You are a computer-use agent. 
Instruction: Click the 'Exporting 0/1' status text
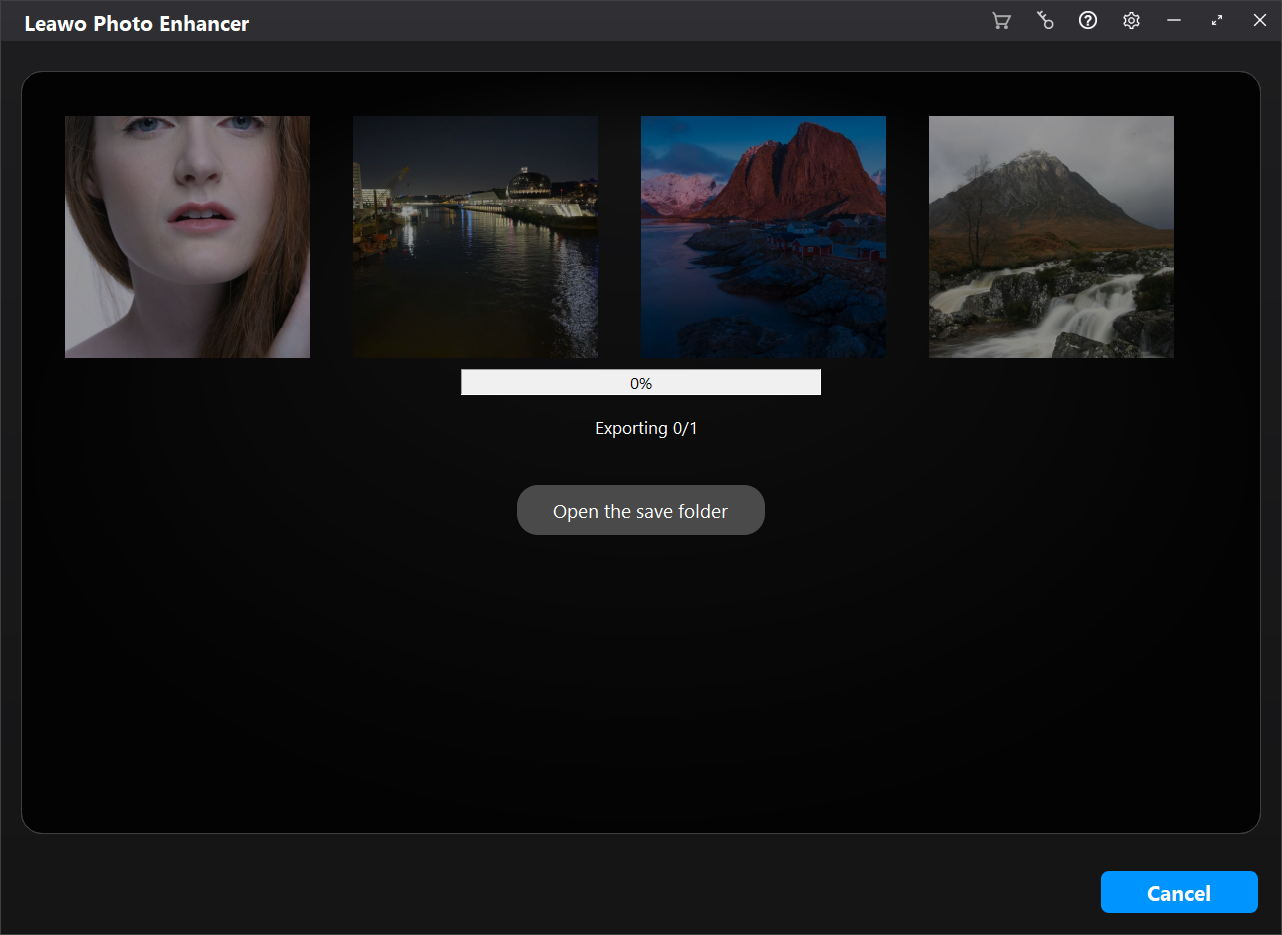(646, 428)
